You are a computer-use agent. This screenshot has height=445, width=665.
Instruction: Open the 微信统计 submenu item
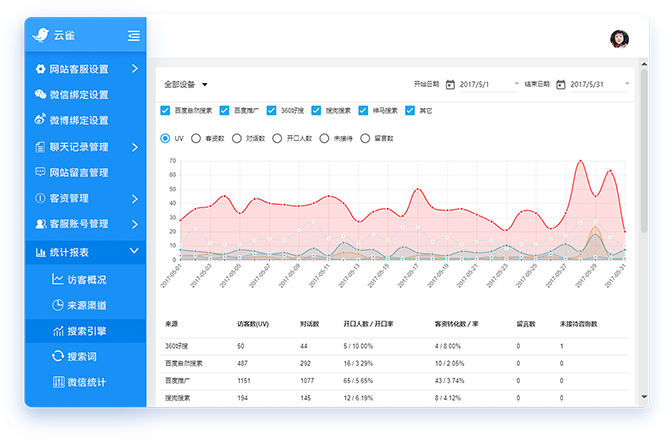coord(86,382)
